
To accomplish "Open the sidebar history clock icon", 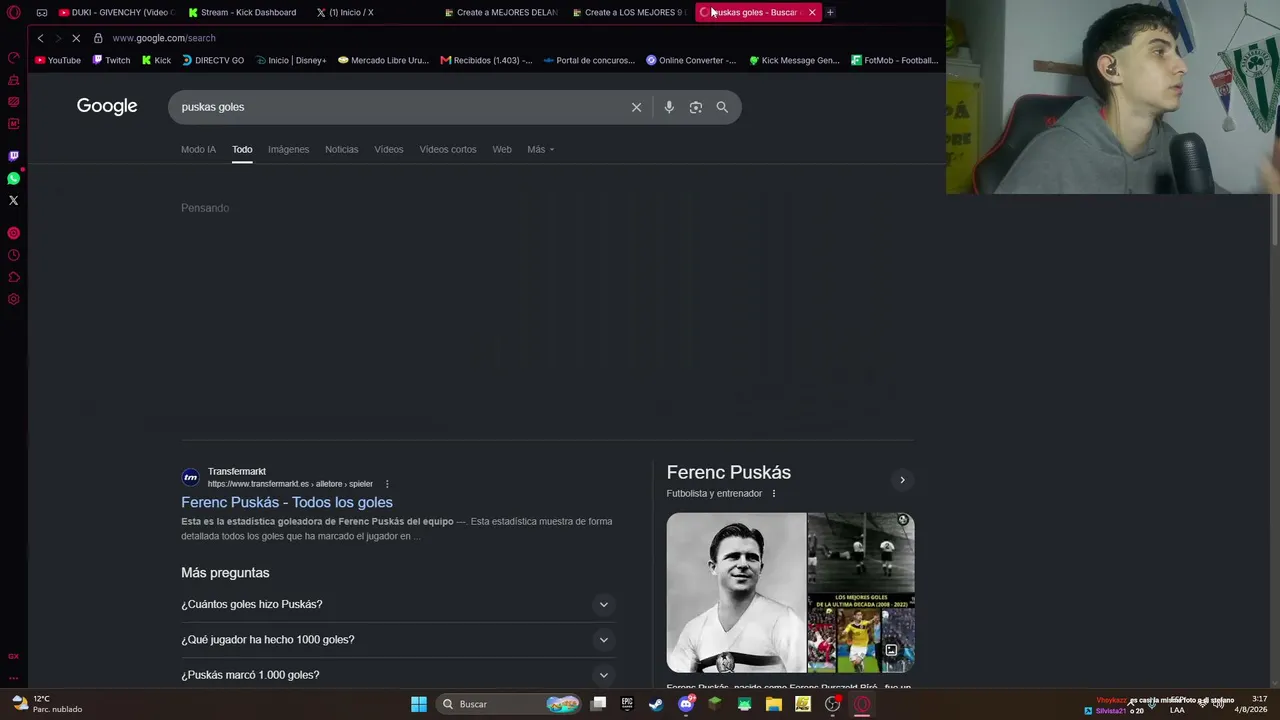I will click(x=13, y=255).
